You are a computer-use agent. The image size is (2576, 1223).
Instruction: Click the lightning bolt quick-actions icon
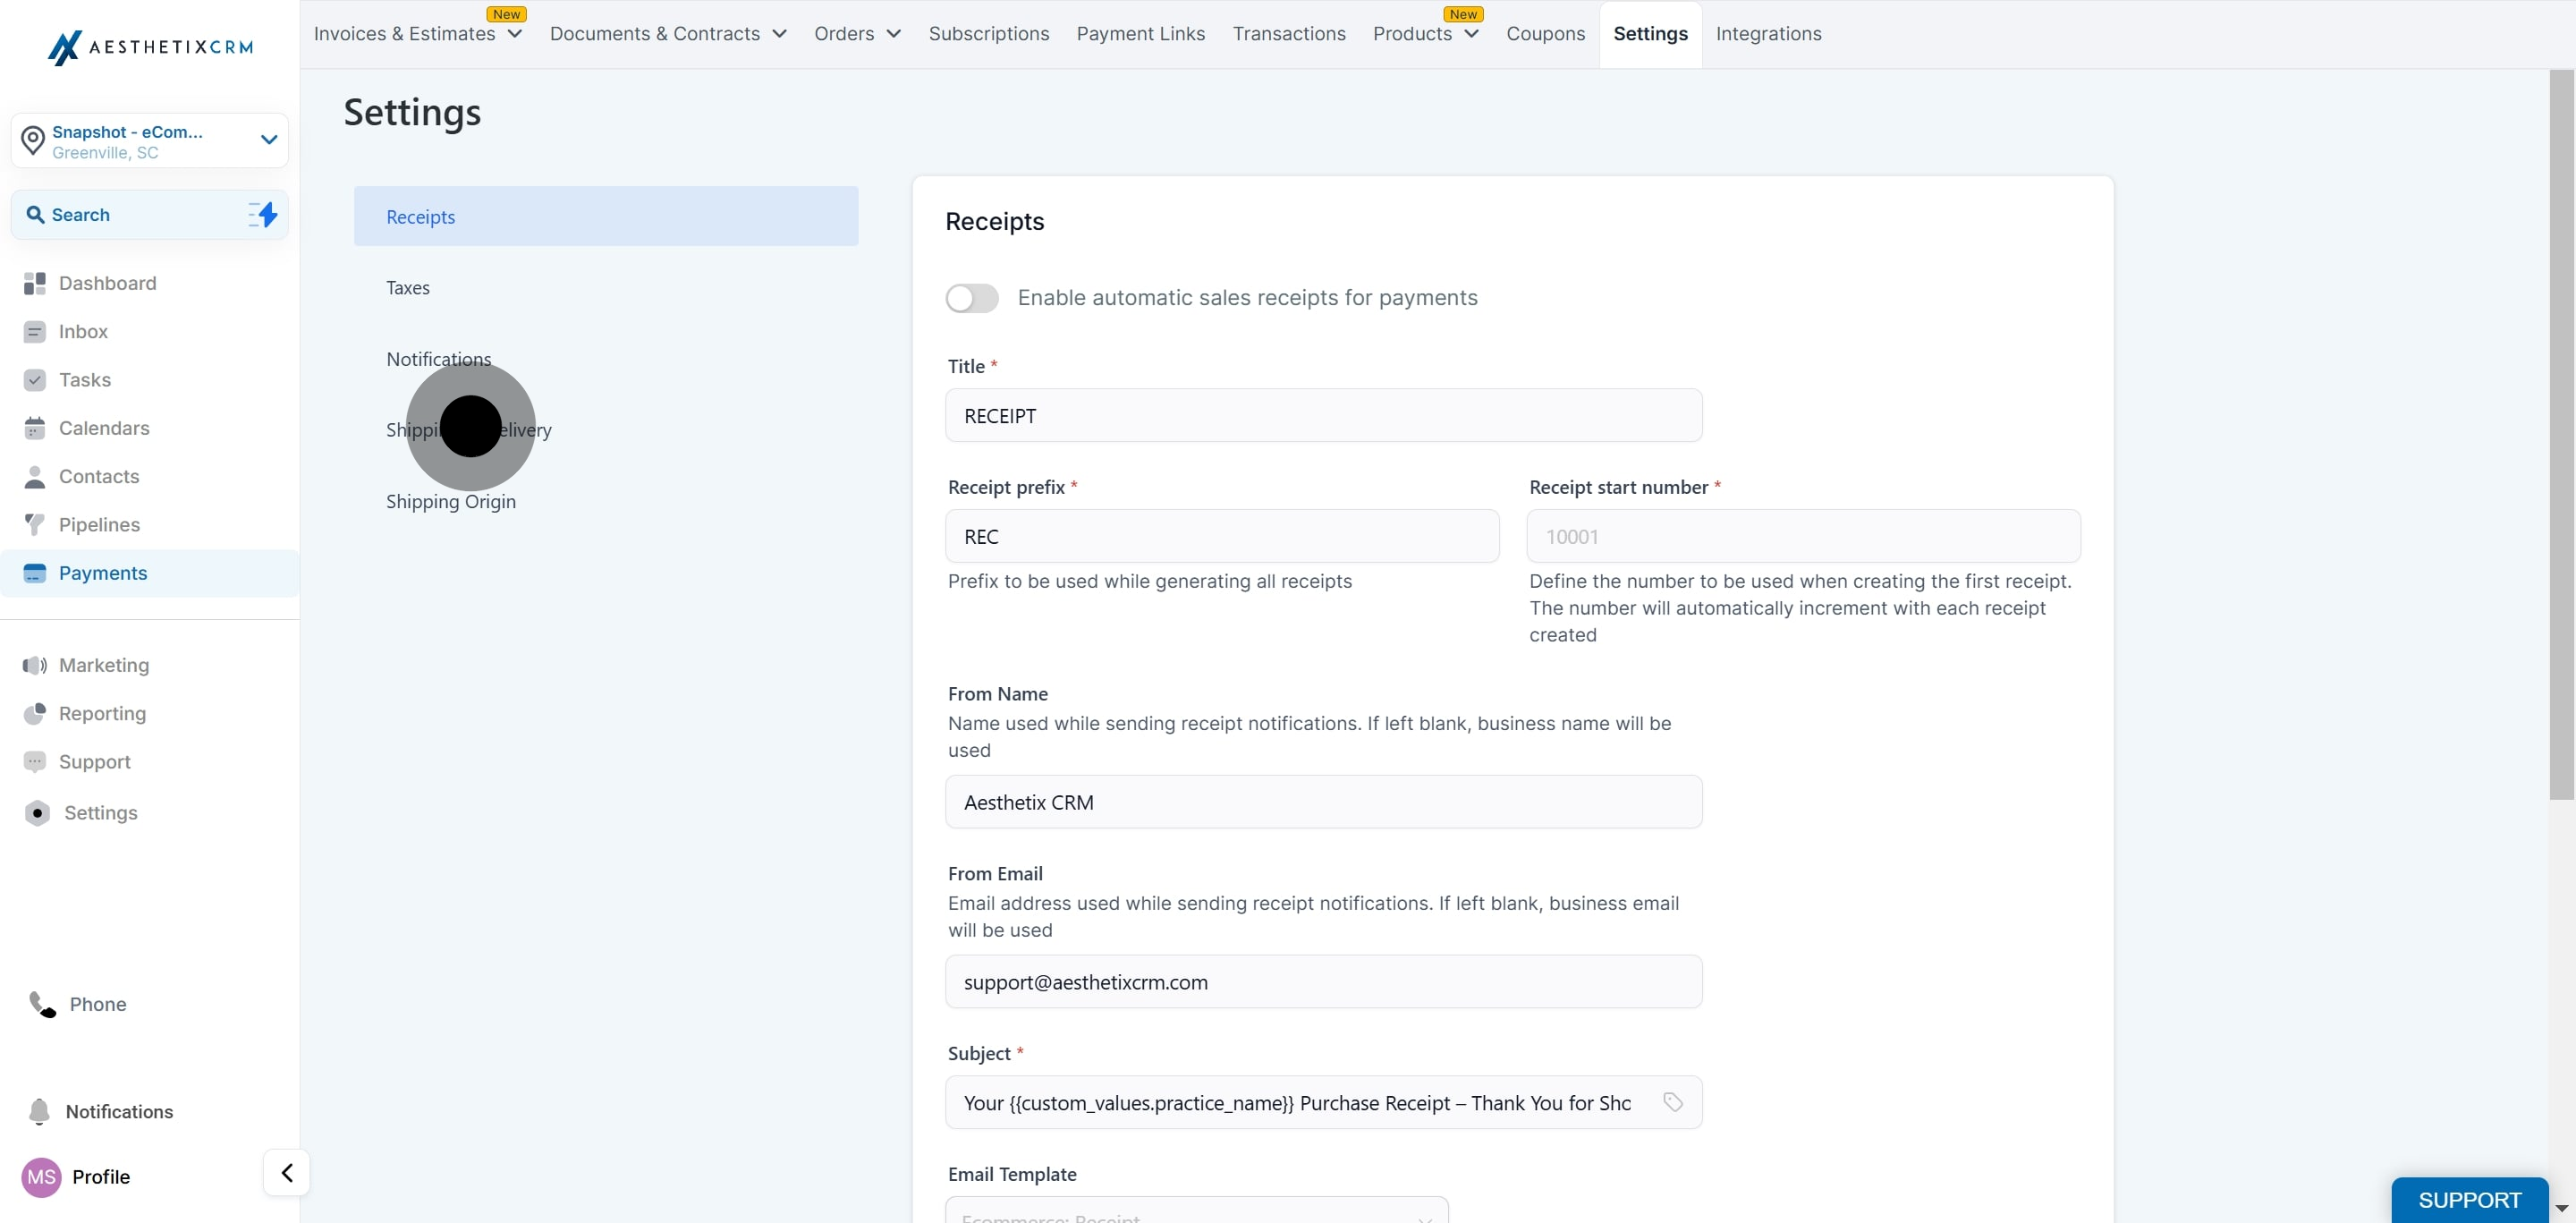(x=263, y=214)
